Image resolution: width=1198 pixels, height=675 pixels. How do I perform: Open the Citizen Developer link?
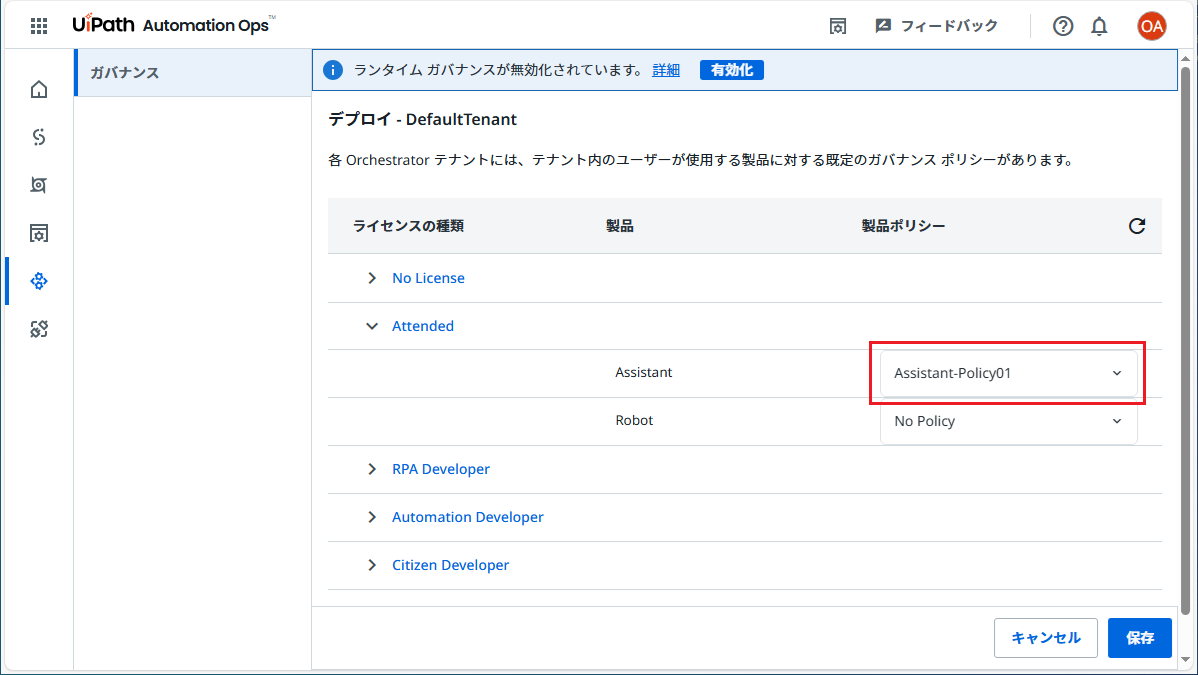(x=450, y=566)
